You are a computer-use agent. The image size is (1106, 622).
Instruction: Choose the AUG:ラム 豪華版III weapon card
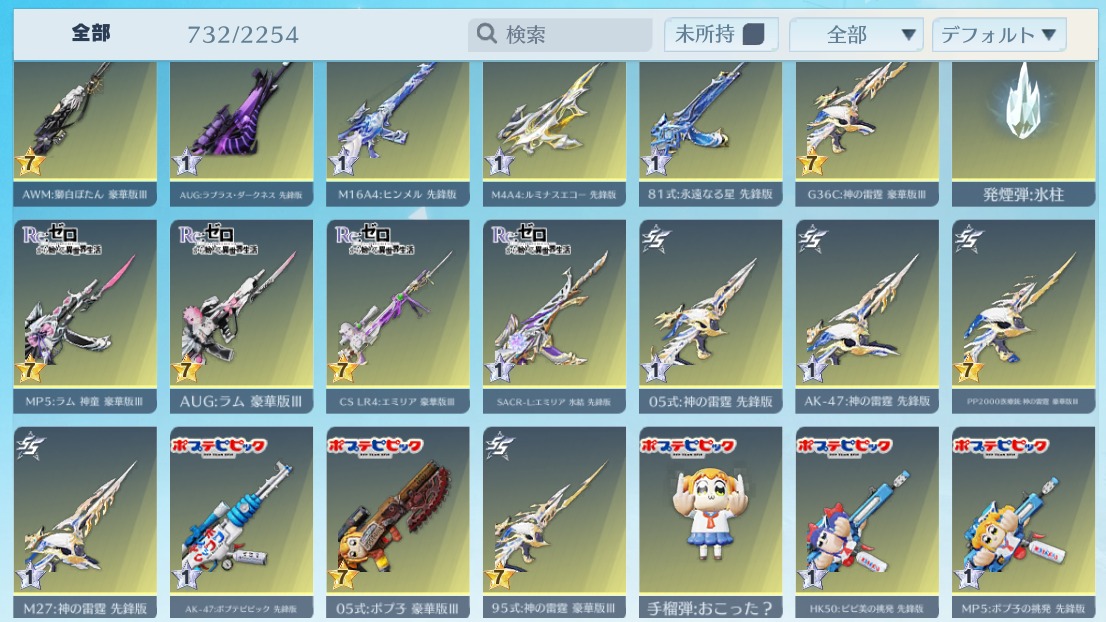[x=241, y=317]
